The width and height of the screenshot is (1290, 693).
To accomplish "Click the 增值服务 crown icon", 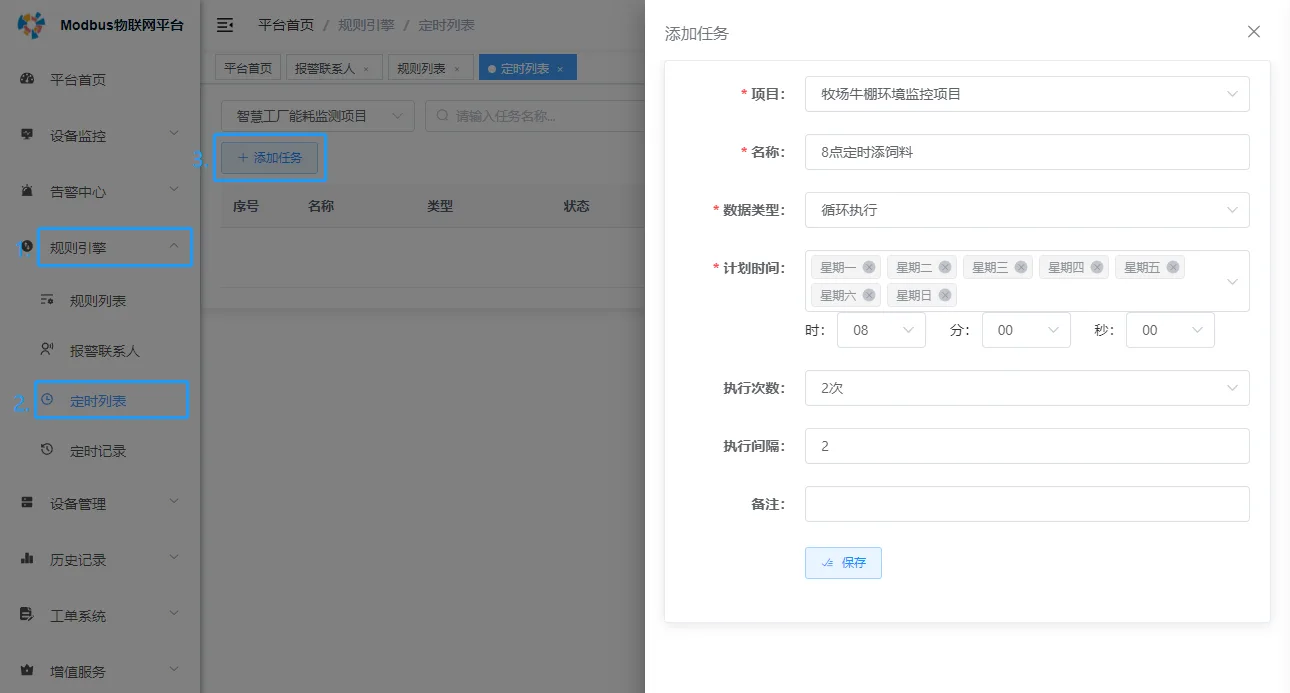I will click(x=28, y=671).
